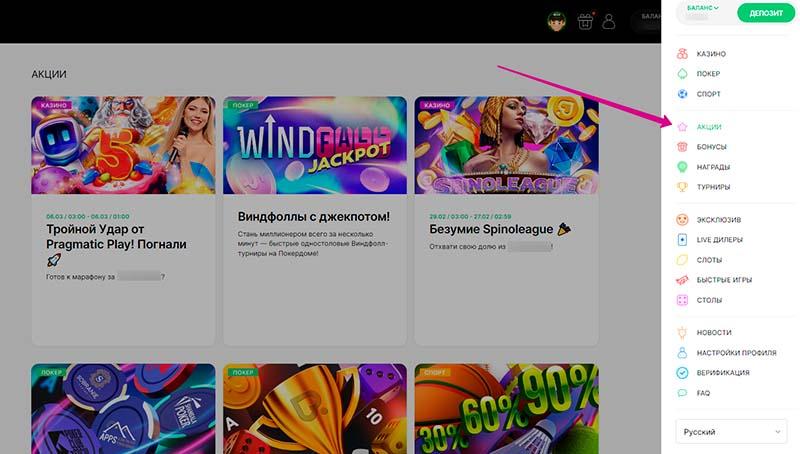Open the Spinoleague promo banner image
Image resolution: width=800 pixels, height=454 pixels.
tap(507, 145)
